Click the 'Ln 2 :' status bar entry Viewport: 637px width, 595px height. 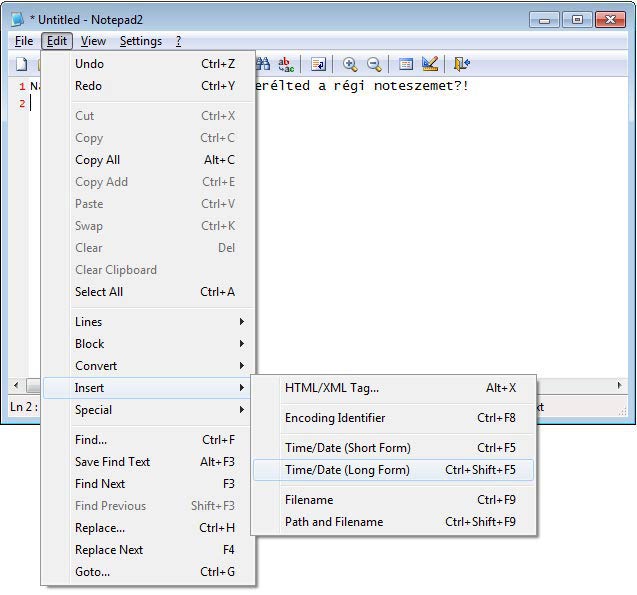coord(24,407)
